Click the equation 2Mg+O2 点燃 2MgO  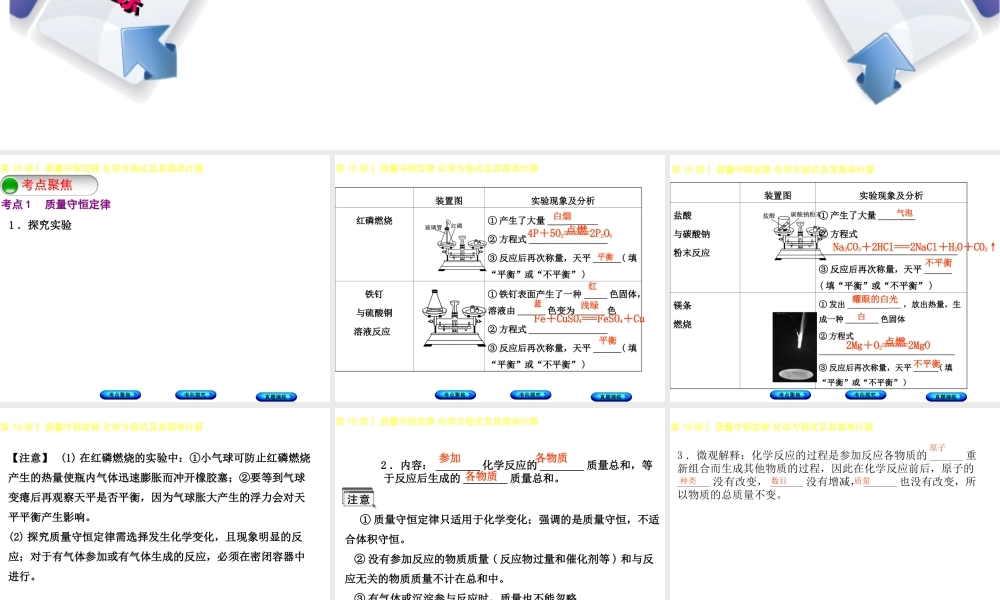(888, 344)
